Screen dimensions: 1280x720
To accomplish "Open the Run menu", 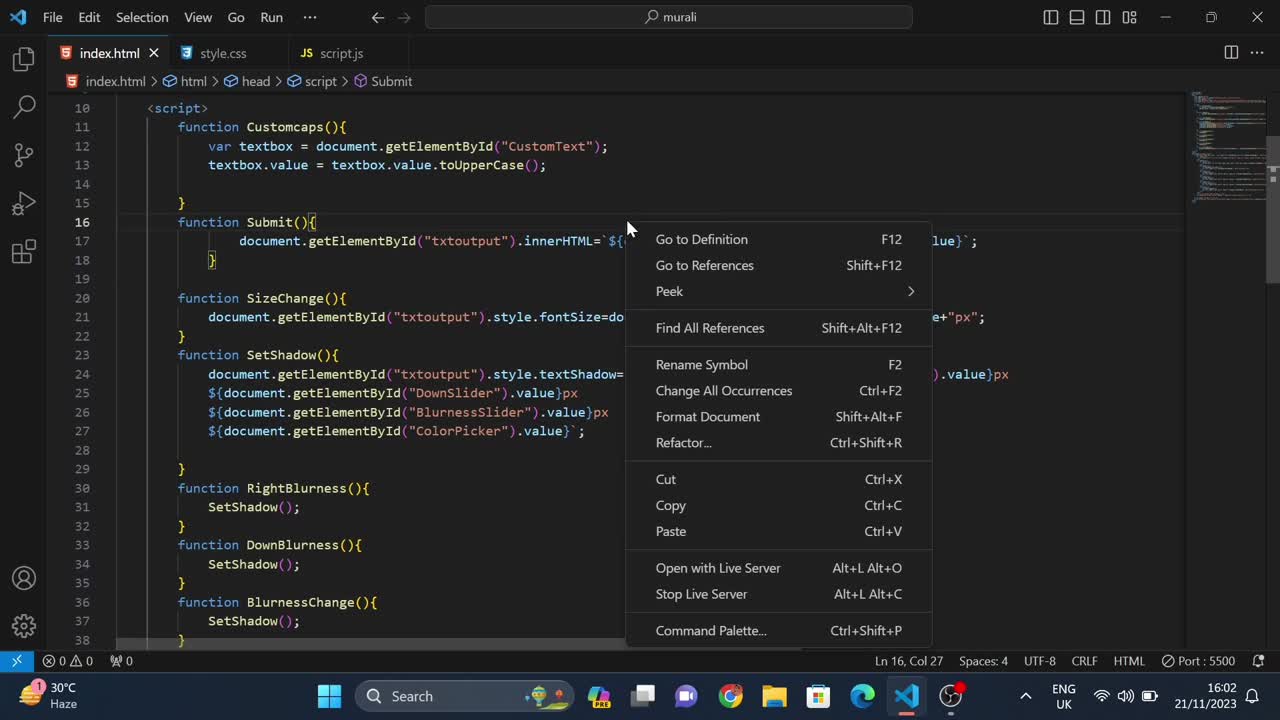I will pyautogui.click(x=271, y=17).
